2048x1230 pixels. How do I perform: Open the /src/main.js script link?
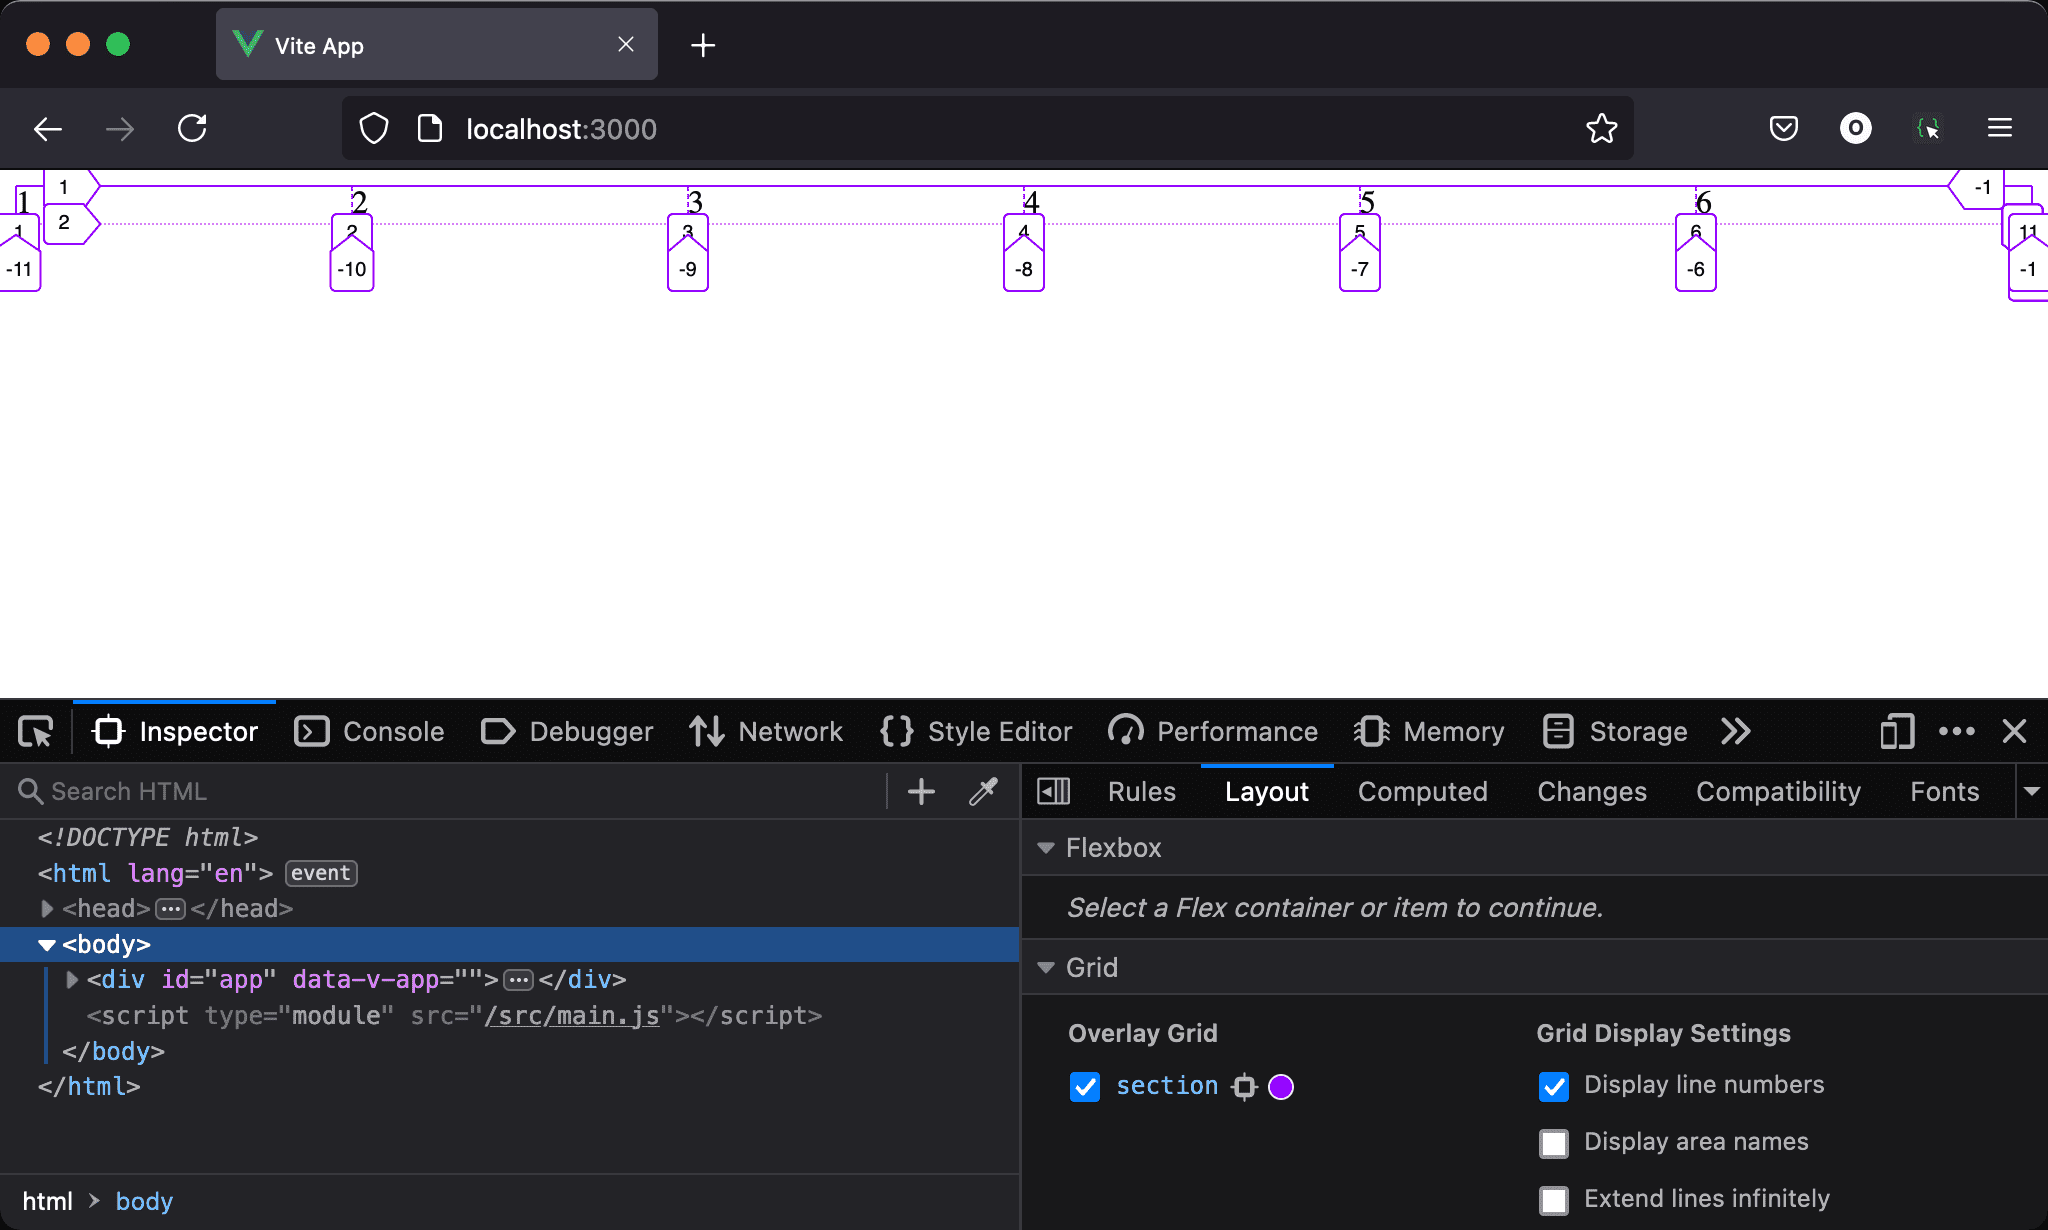[x=571, y=1016]
